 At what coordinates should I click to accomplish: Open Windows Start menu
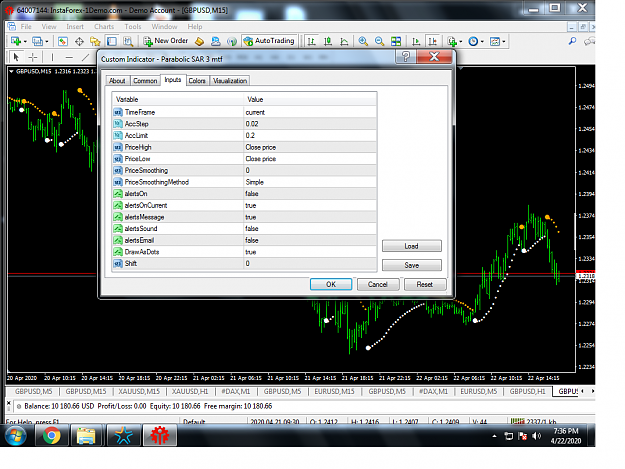(16, 436)
